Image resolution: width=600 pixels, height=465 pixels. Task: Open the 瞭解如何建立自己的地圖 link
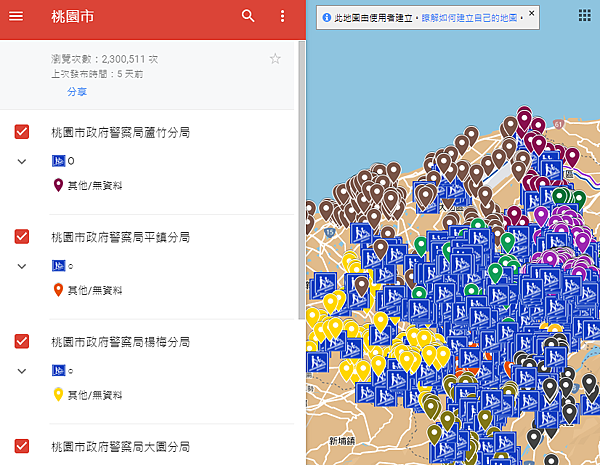(x=469, y=18)
